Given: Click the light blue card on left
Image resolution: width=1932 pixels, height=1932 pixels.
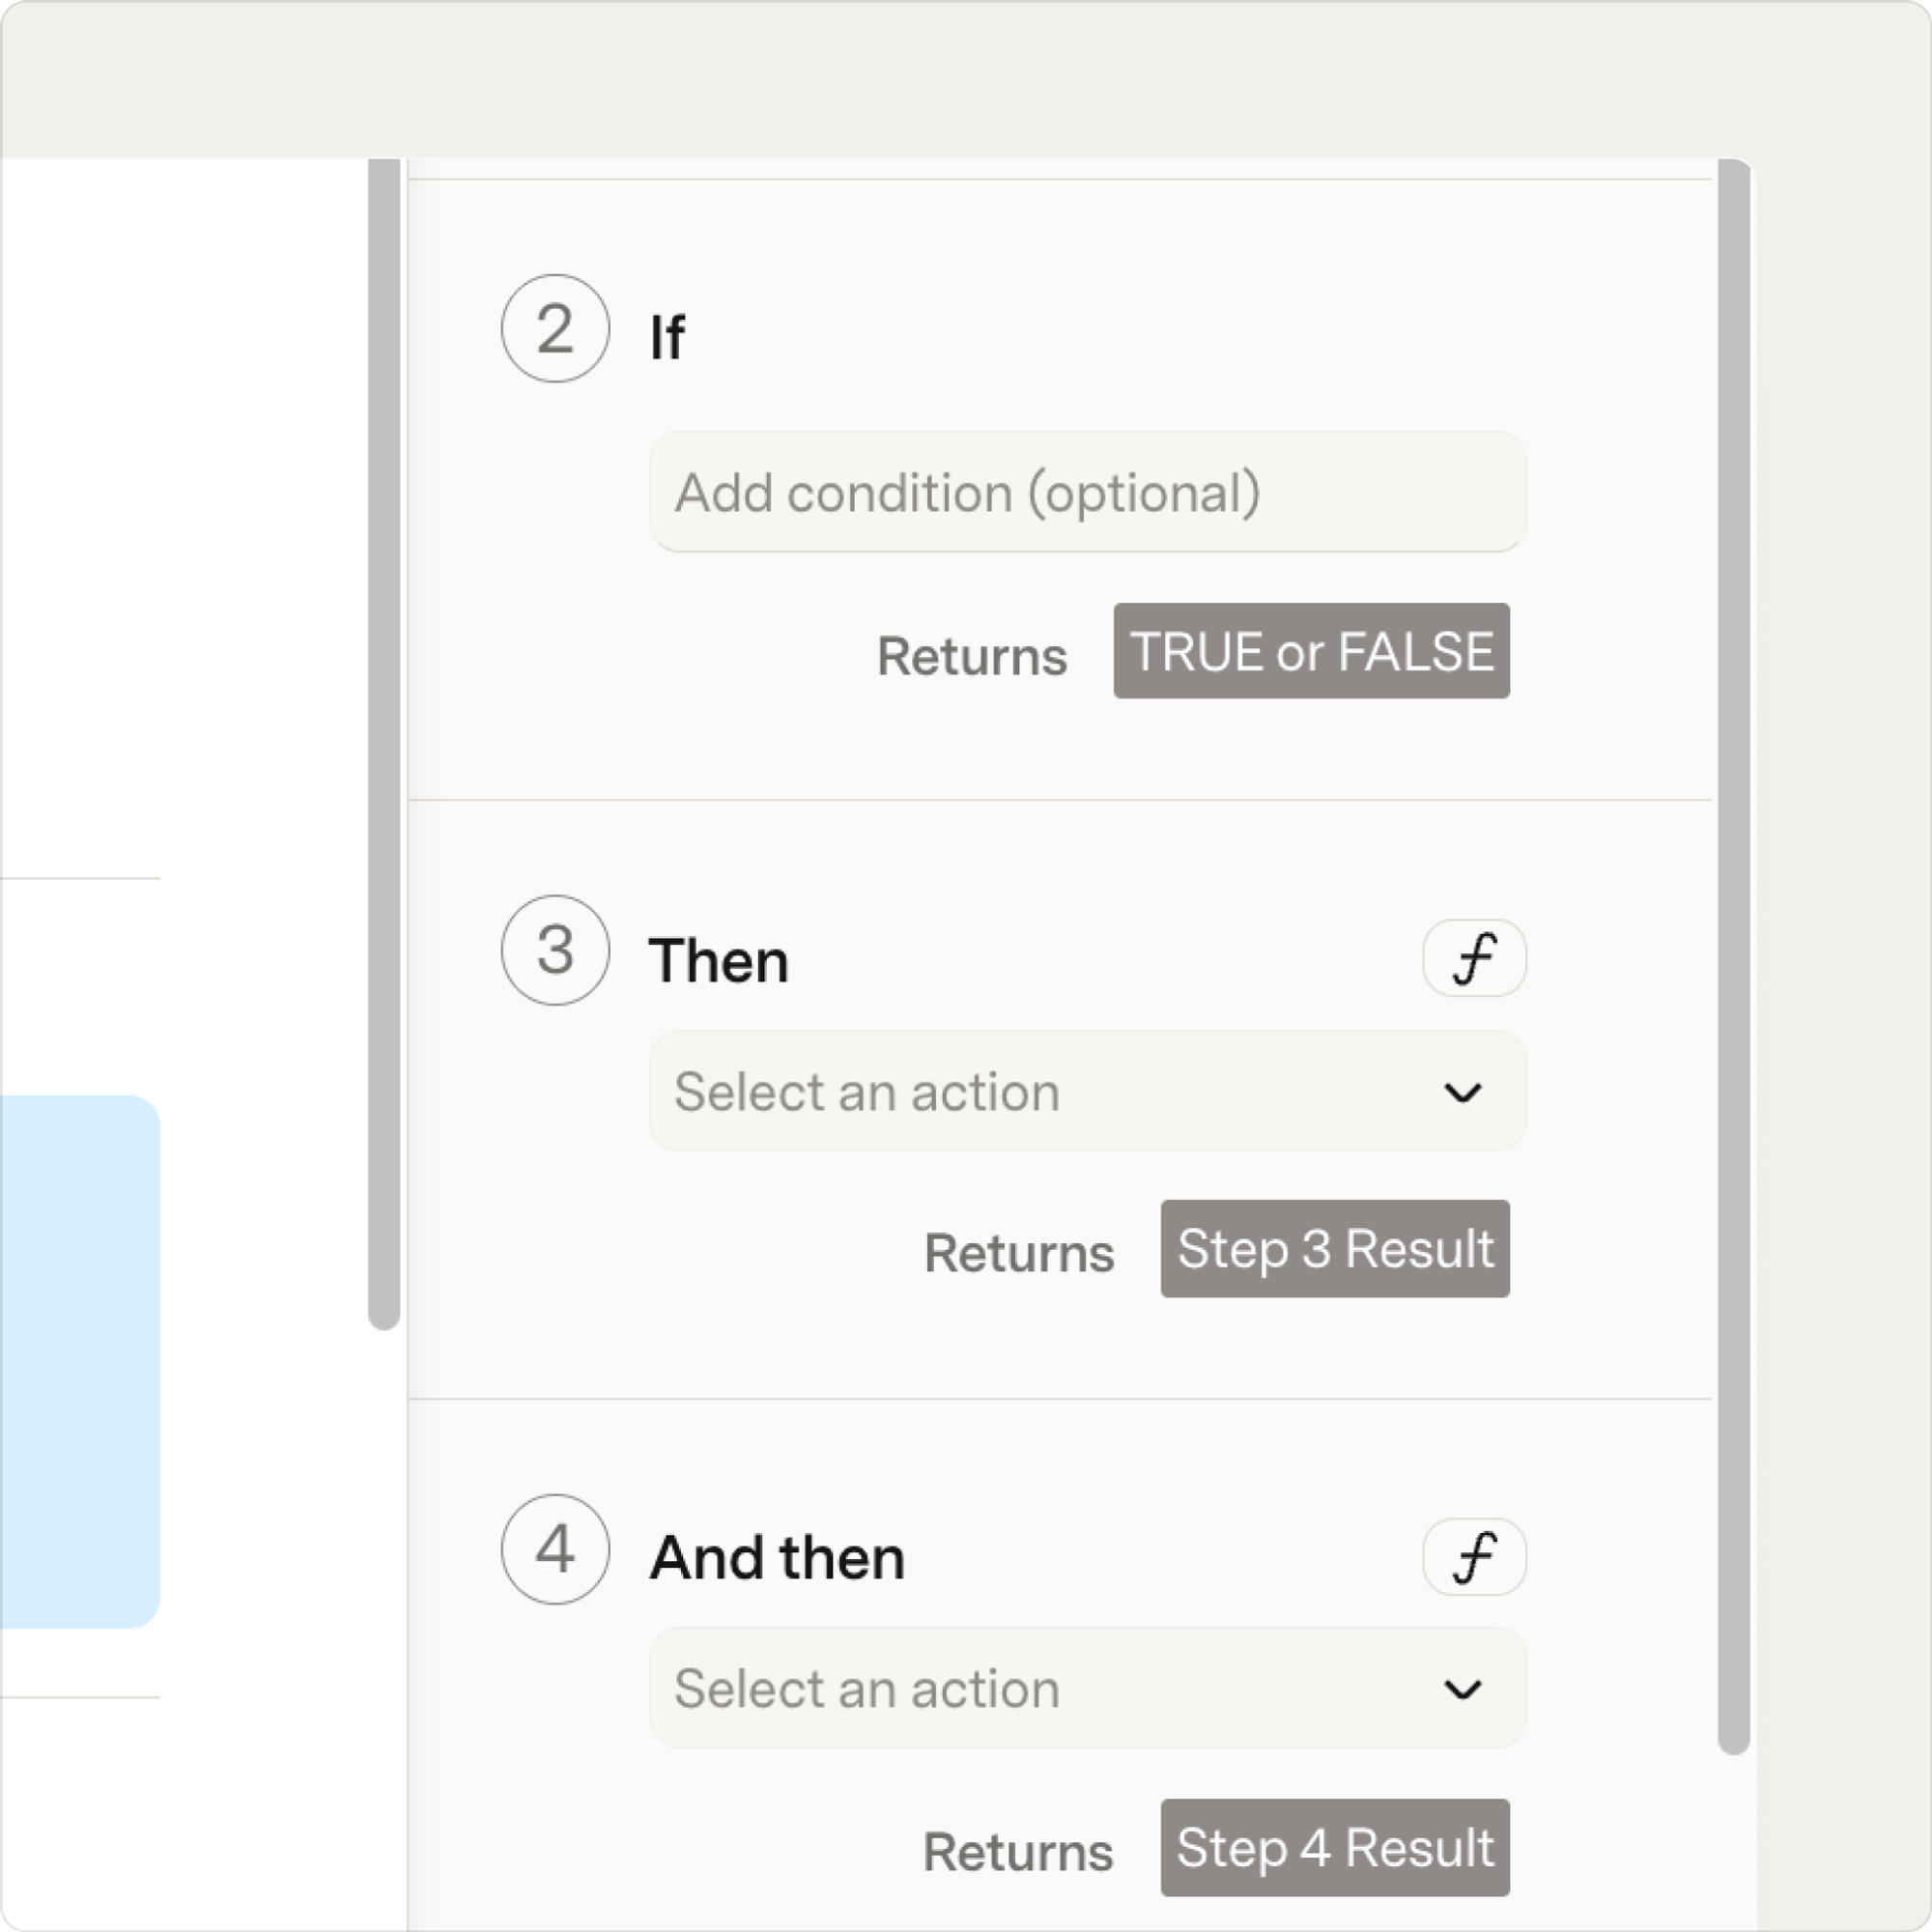Looking at the screenshot, I should pos(80,1362).
